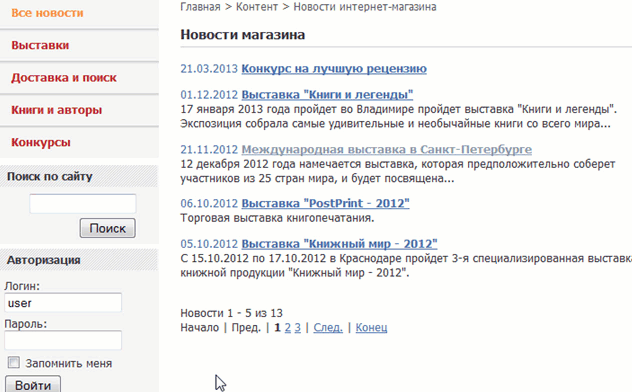The height and width of the screenshot is (392, 632).
Task: Open Международная выставка в Санкт-Петербурге link
Action: [x=387, y=149]
